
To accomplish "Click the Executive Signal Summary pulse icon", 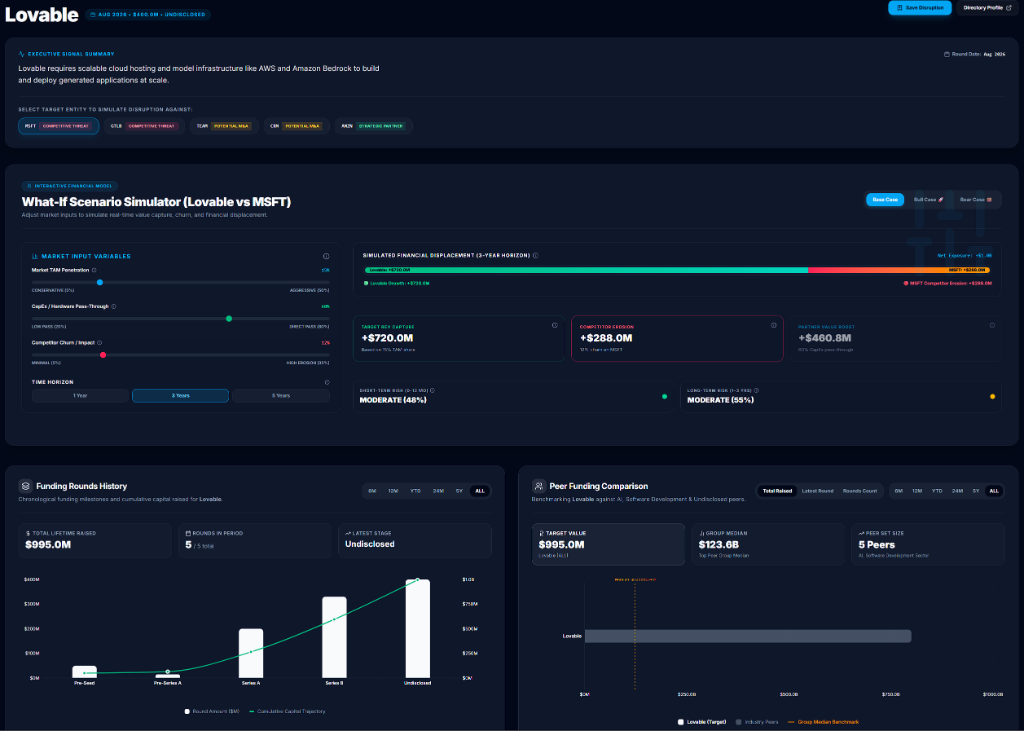I will [22, 54].
